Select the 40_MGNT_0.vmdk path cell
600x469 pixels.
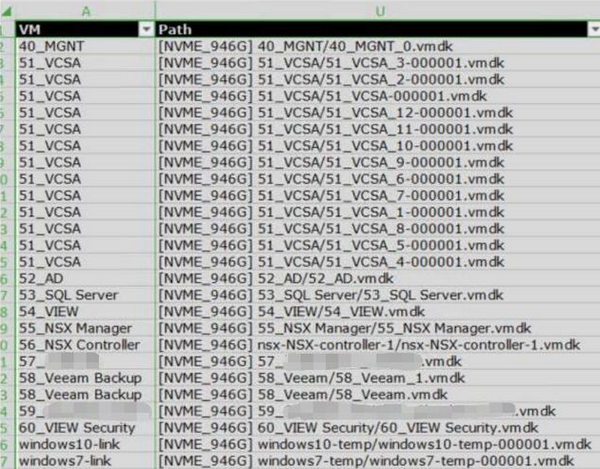tap(378, 46)
